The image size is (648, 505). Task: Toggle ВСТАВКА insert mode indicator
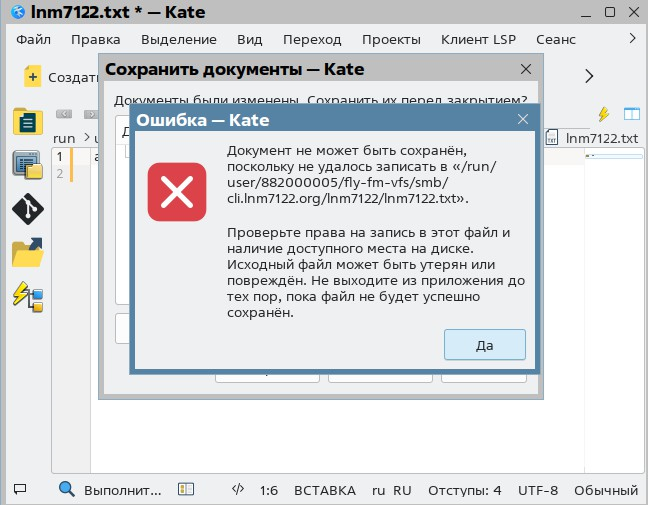click(325, 491)
